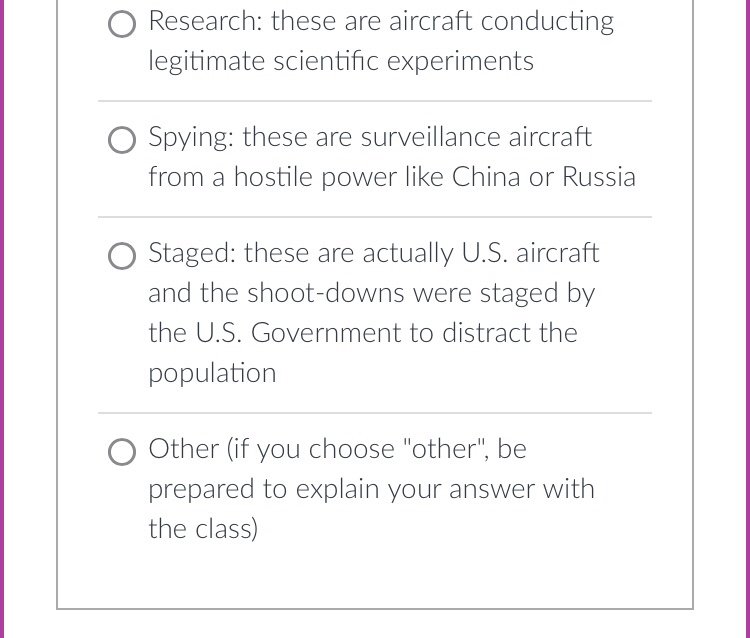
Task: Click the 'Spying: these are surveillance aircraft' text
Action: [370, 137]
